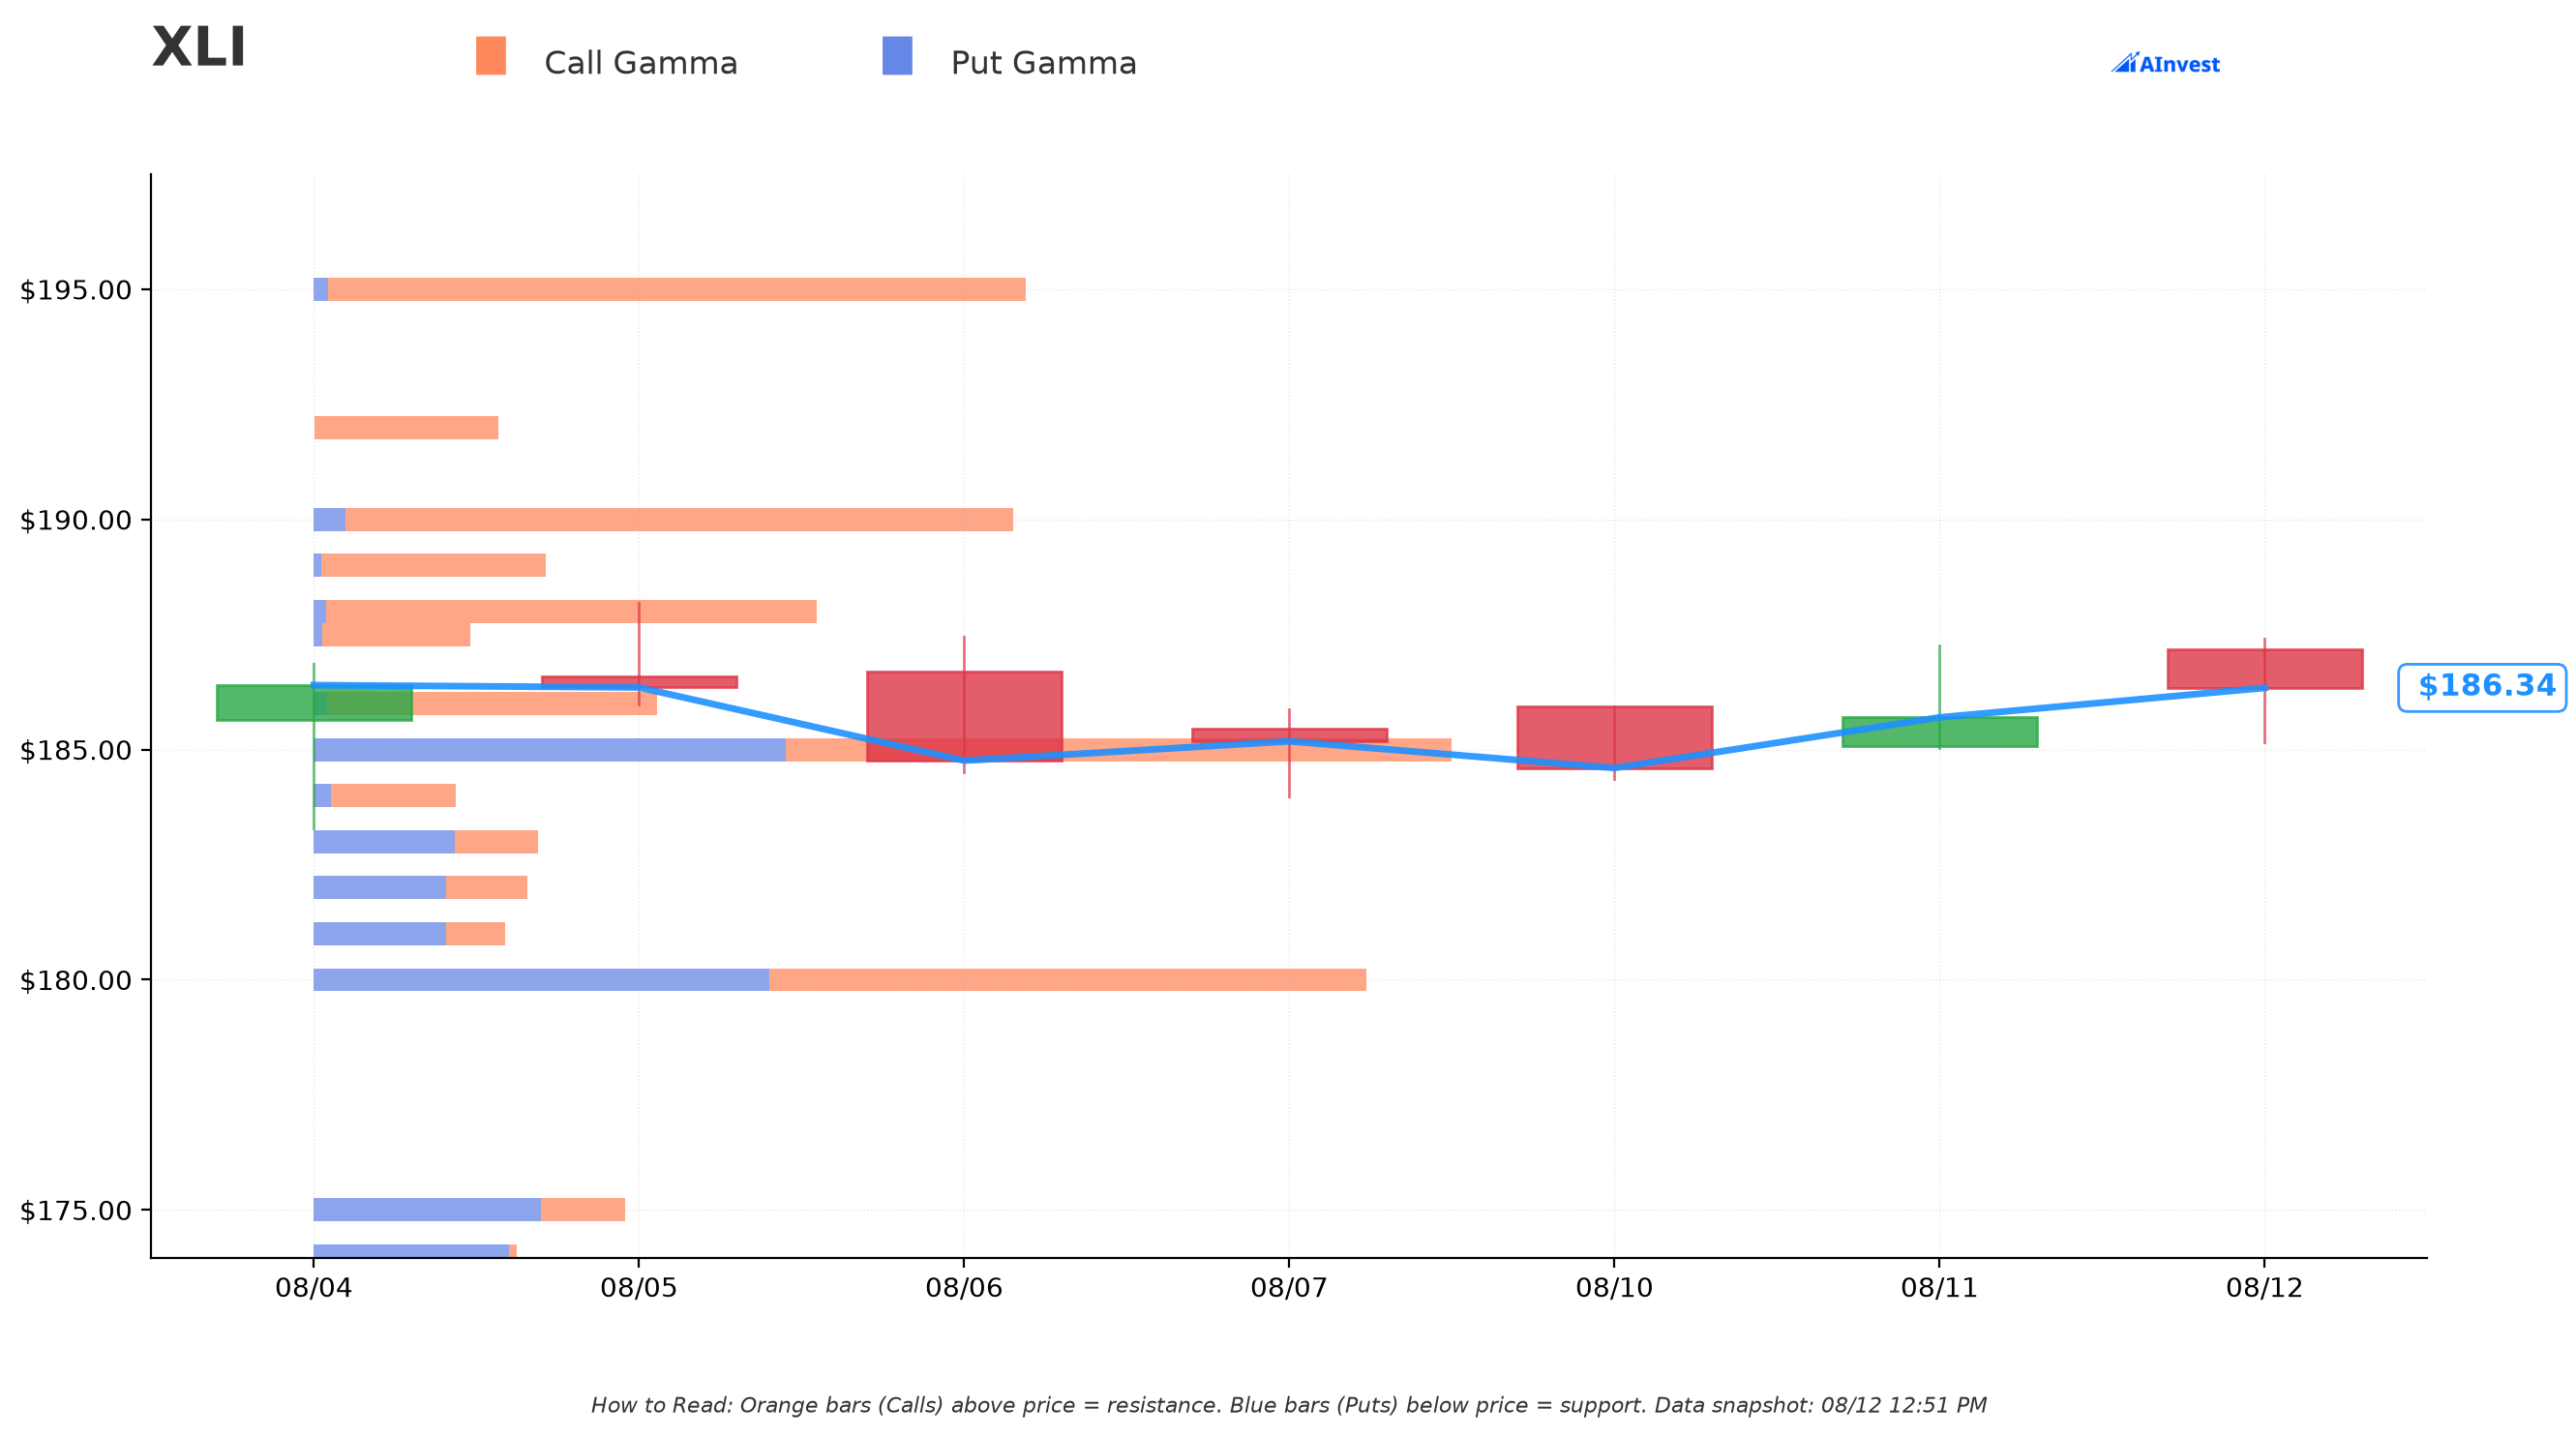Click the $175.00 y-axis label
This screenshot has width=2576, height=1437.
point(76,1210)
